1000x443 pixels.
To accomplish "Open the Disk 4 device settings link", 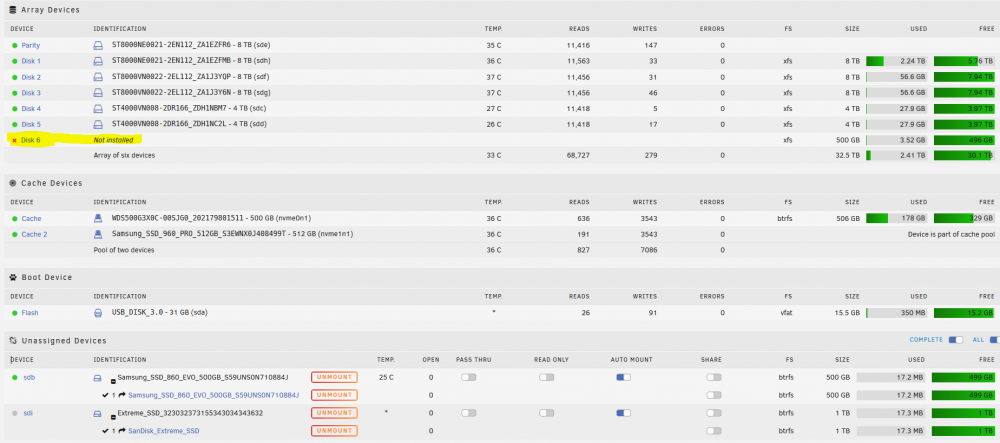I will coord(31,109).
